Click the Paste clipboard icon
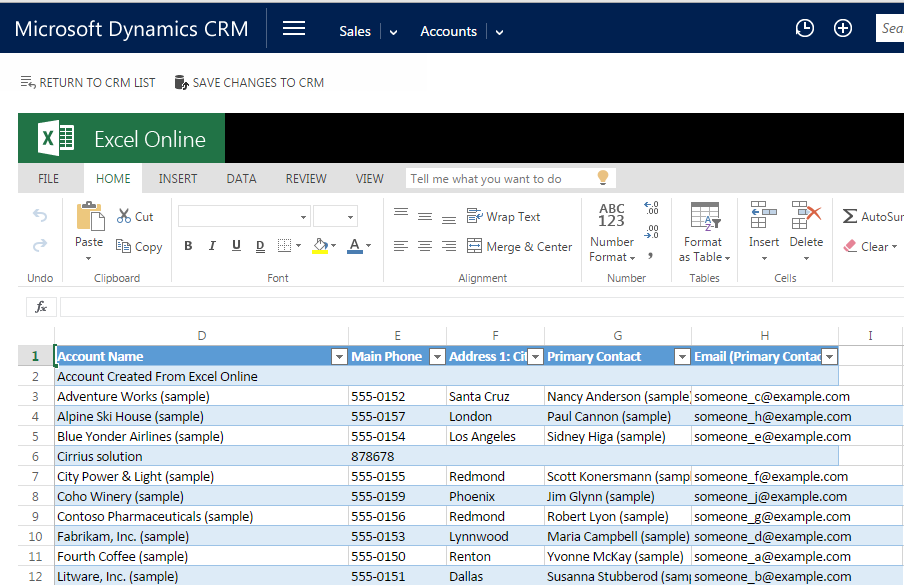Screen dimensions: 904x585 point(91,217)
